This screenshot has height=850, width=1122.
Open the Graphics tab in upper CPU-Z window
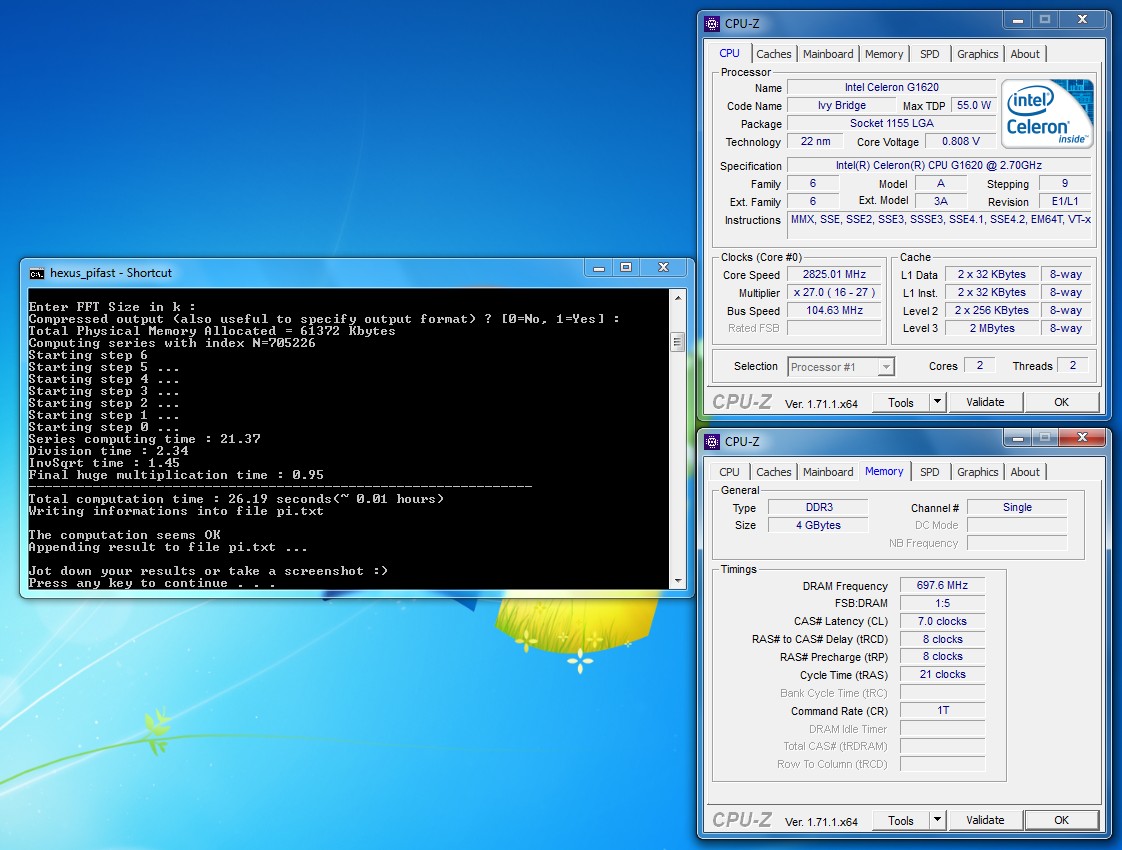click(977, 54)
